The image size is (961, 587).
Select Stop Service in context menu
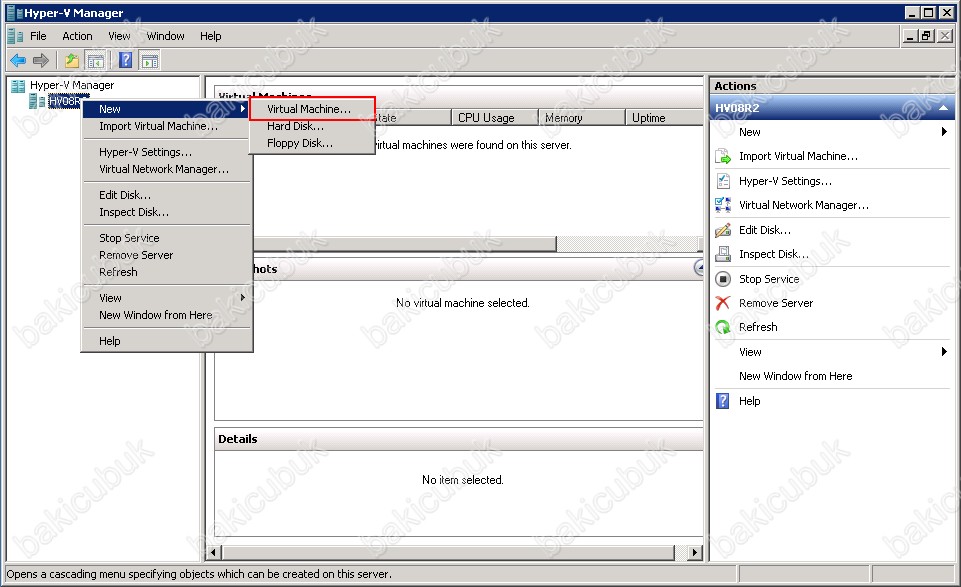point(166,238)
